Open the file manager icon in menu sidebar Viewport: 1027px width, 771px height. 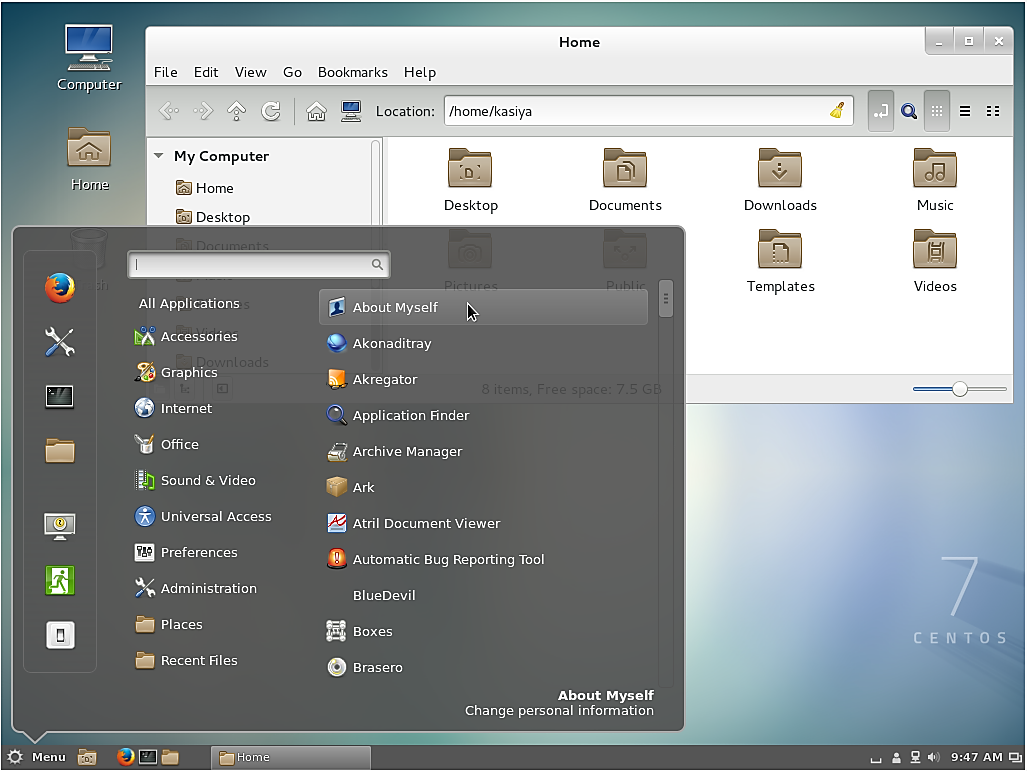click(x=59, y=451)
